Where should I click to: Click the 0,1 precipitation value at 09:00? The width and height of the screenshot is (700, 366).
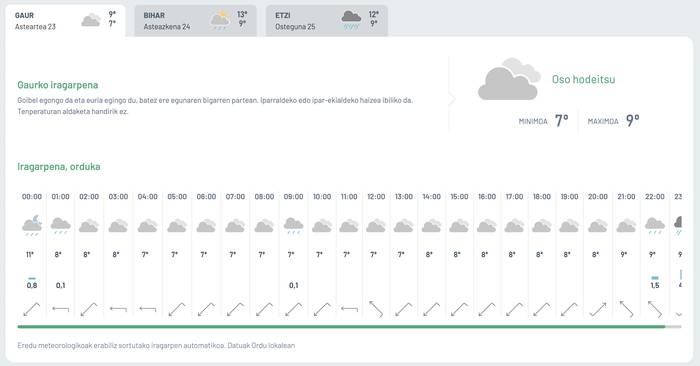293,285
